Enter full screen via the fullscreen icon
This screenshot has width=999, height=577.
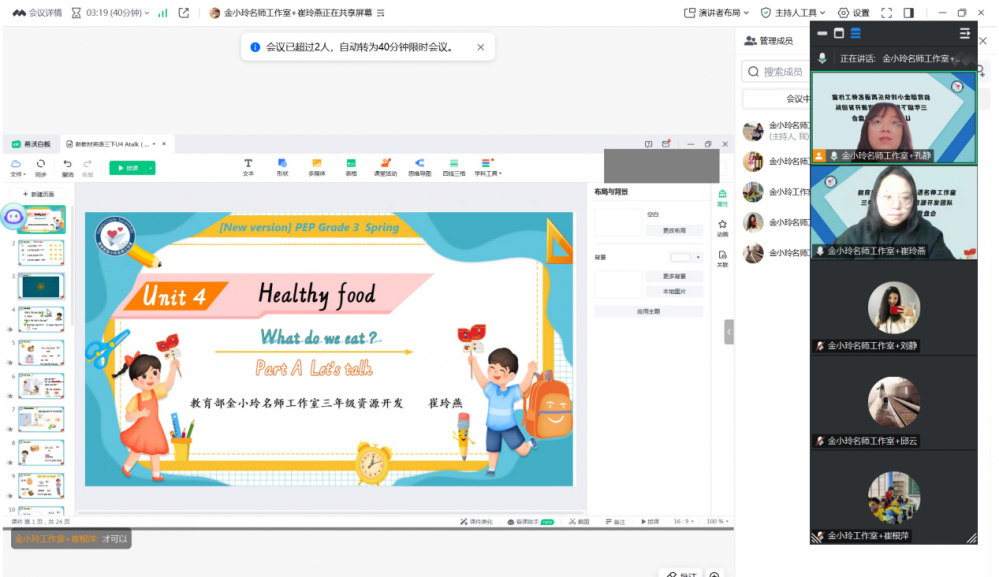[x=887, y=13]
